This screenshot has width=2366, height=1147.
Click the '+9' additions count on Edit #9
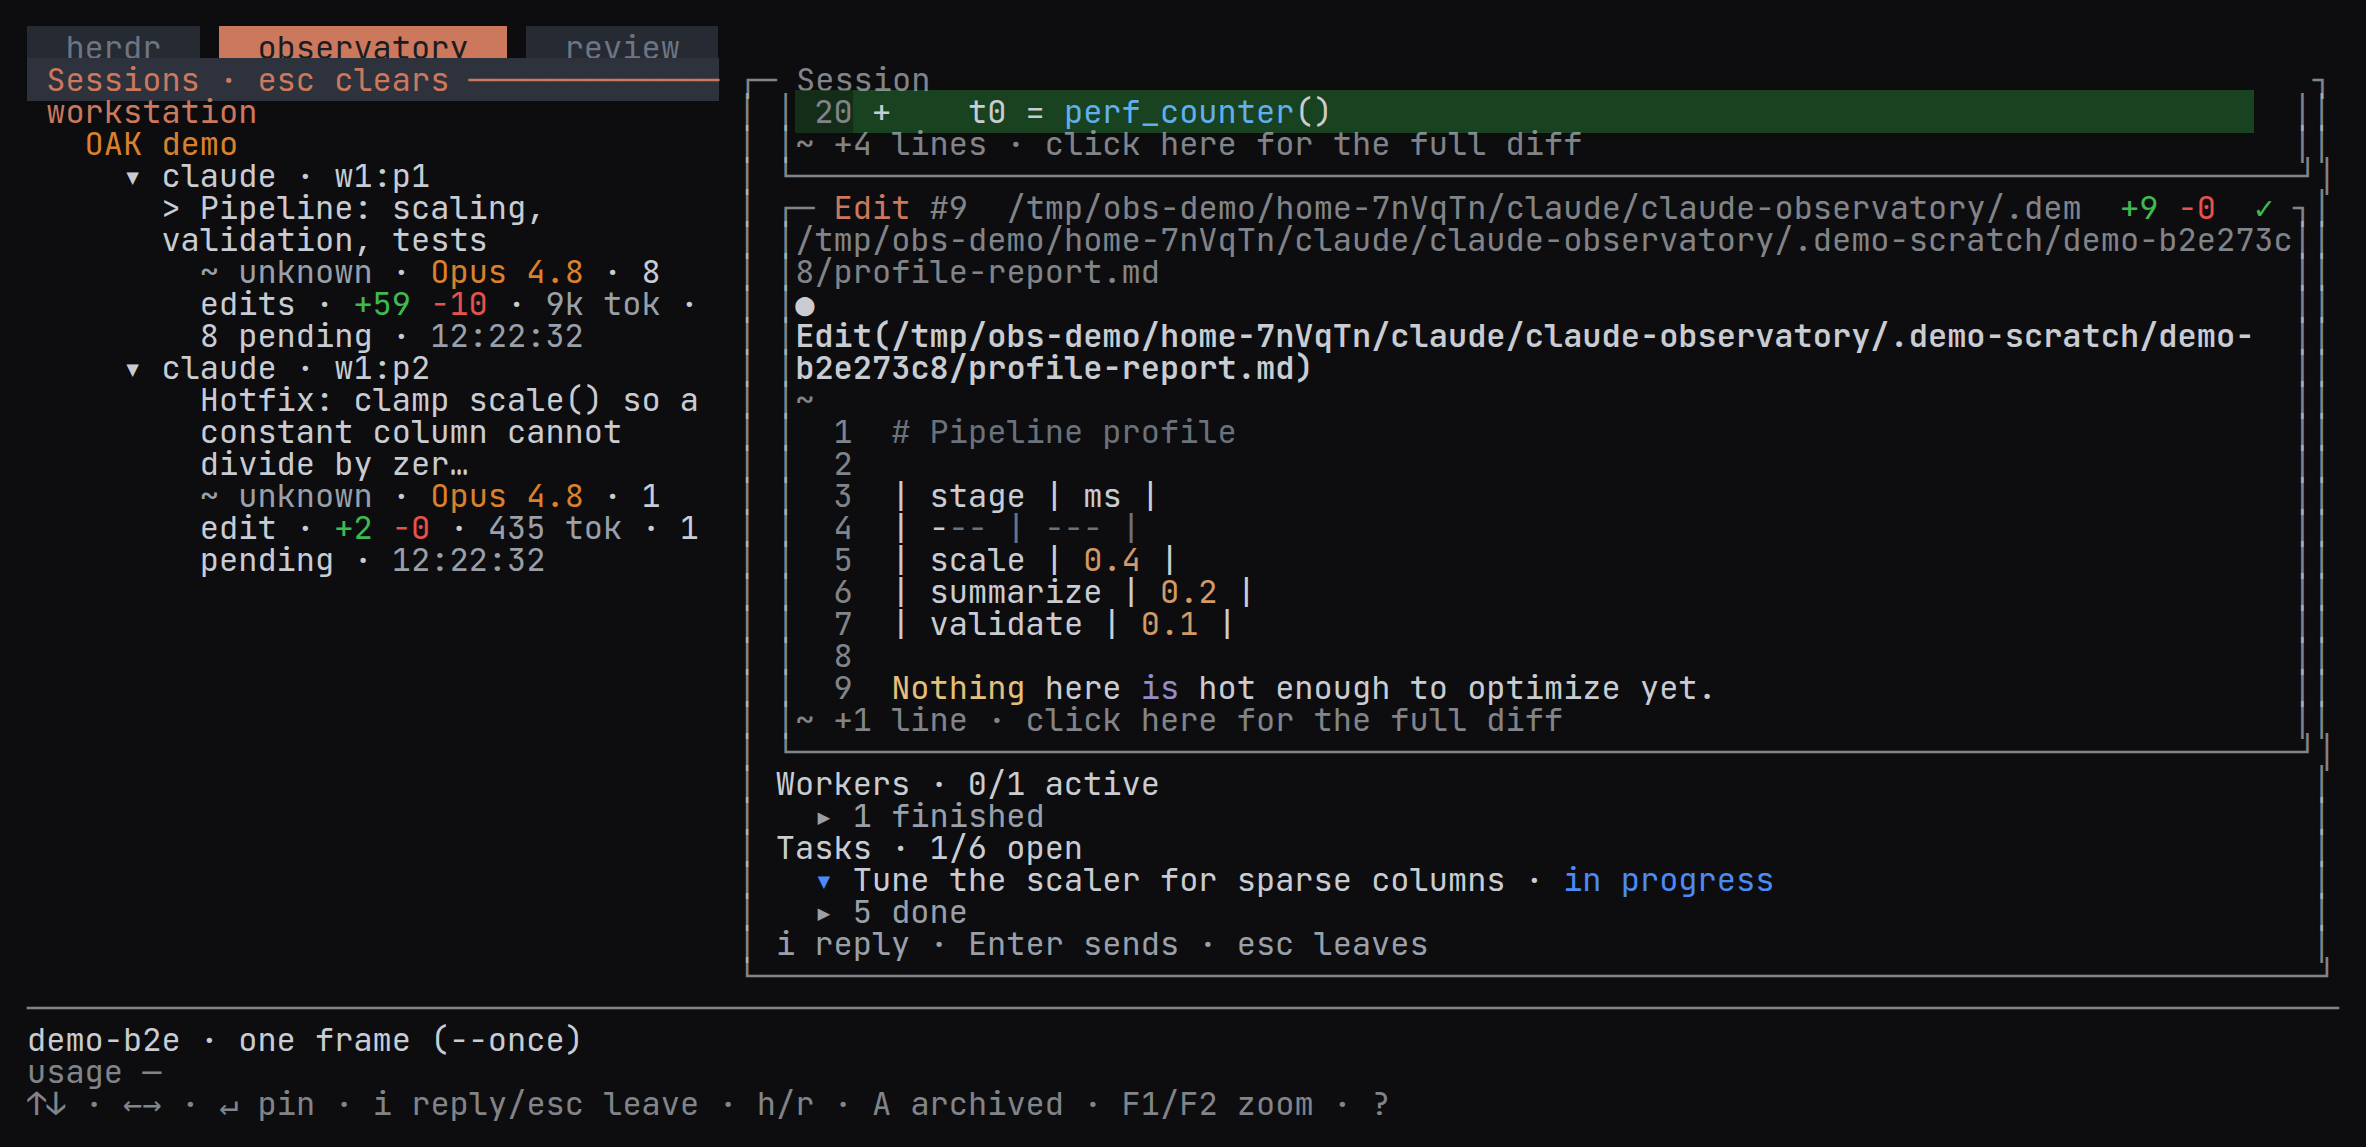[2139, 208]
